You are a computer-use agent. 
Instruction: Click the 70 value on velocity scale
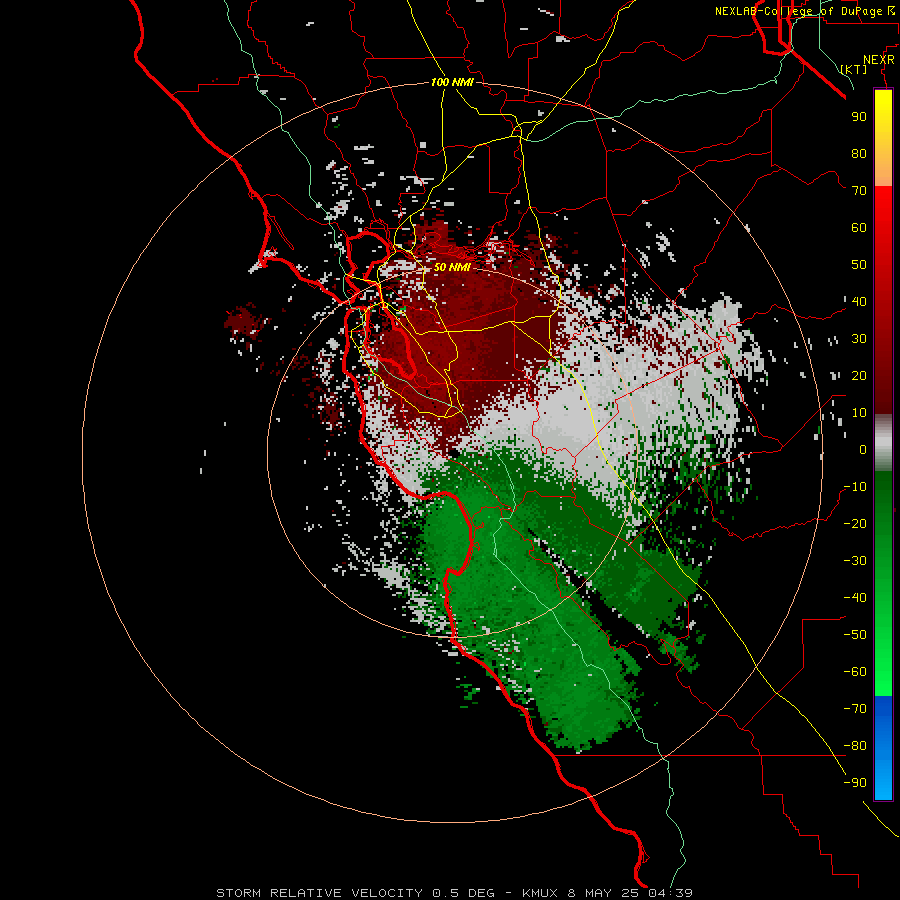coord(859,191)
